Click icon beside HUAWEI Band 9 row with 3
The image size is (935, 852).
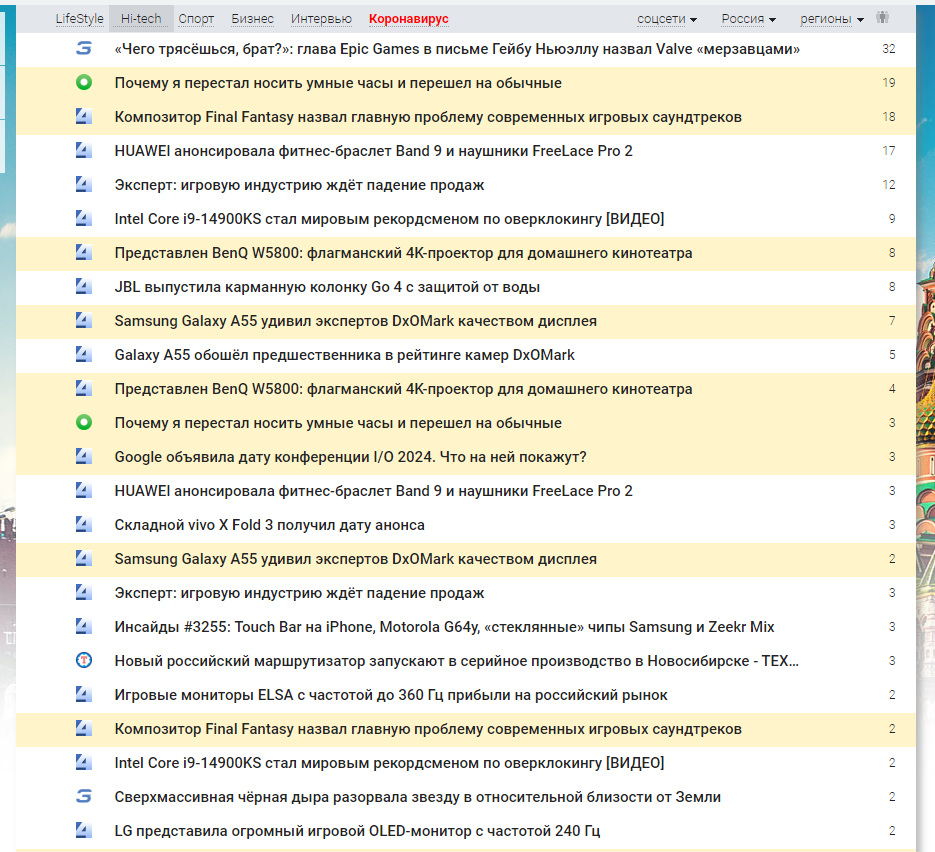pos(84,490)
